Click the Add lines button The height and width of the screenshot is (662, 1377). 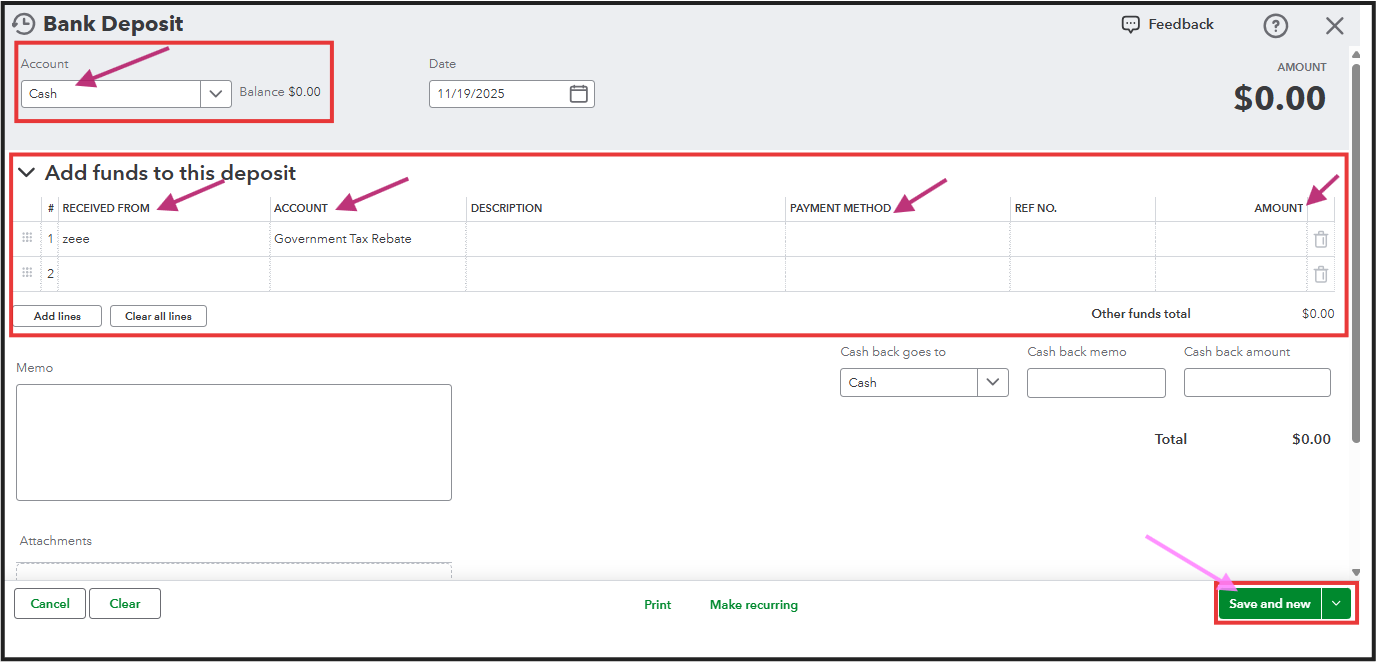pos(58,316)
